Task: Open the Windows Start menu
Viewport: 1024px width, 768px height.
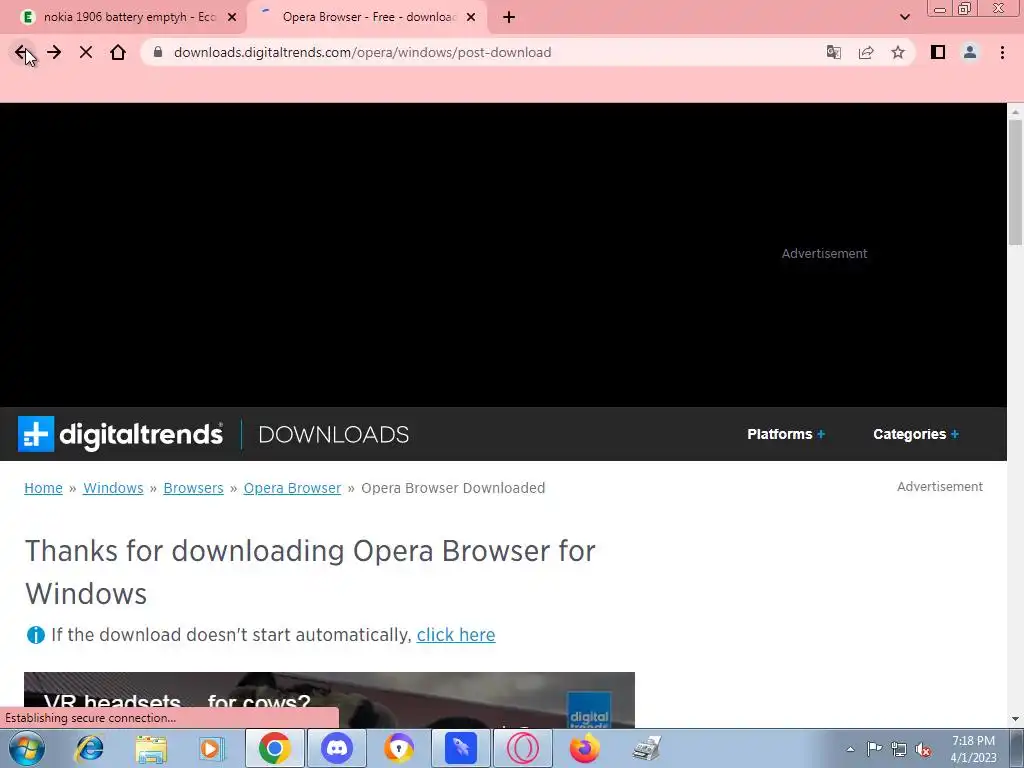Action: (x=27, y=748)
